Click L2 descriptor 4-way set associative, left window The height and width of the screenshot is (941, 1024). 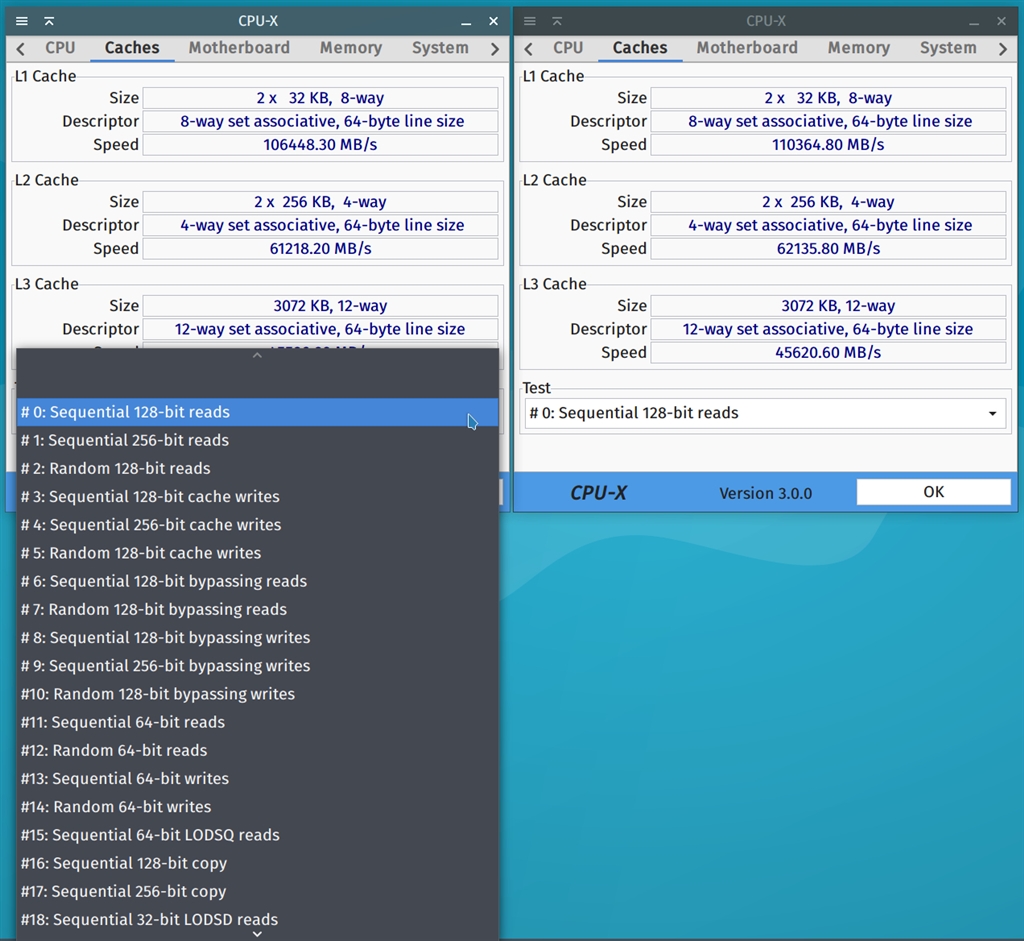coord(320,225)
